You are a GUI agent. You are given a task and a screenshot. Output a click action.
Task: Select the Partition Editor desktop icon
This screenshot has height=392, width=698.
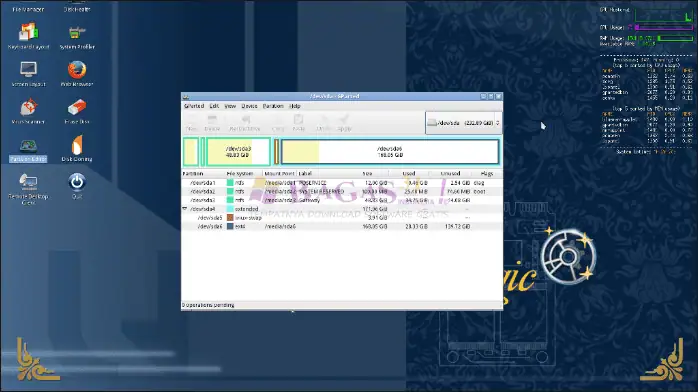28,150
